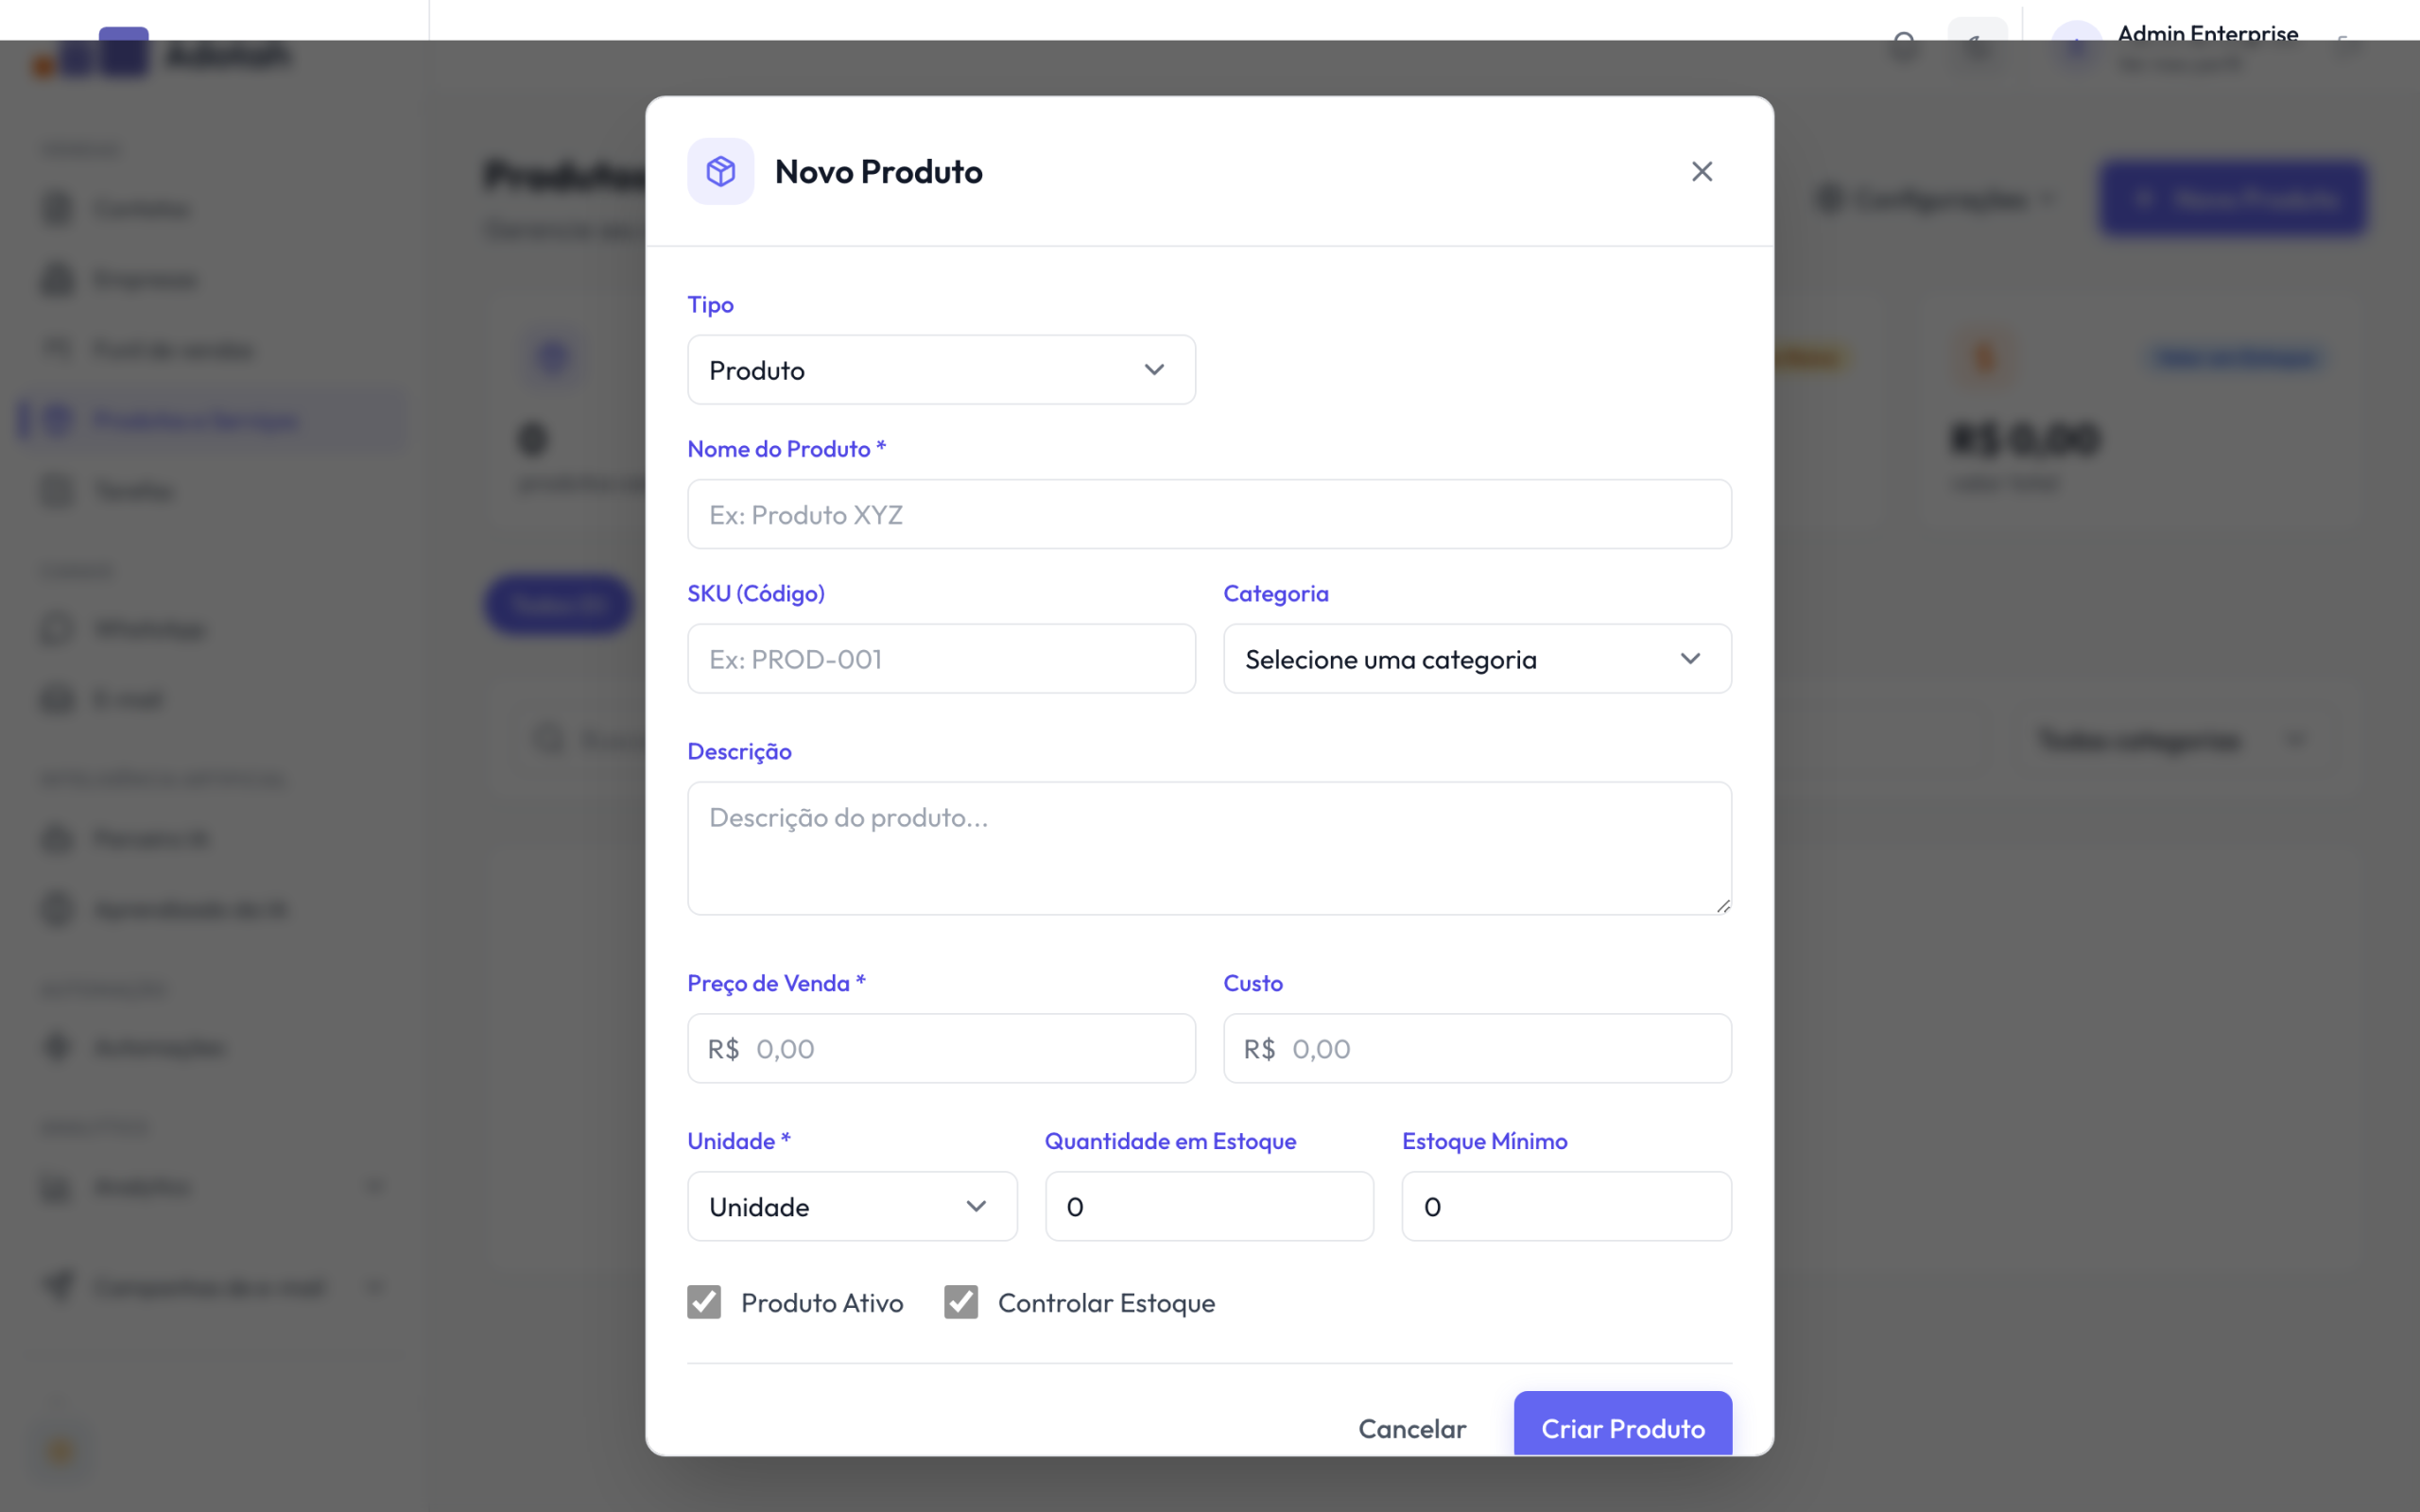This screenshot has width=2420, height=1512.
Task: Click the blurred Novo Produto header button
Action: click(2232, 198)
